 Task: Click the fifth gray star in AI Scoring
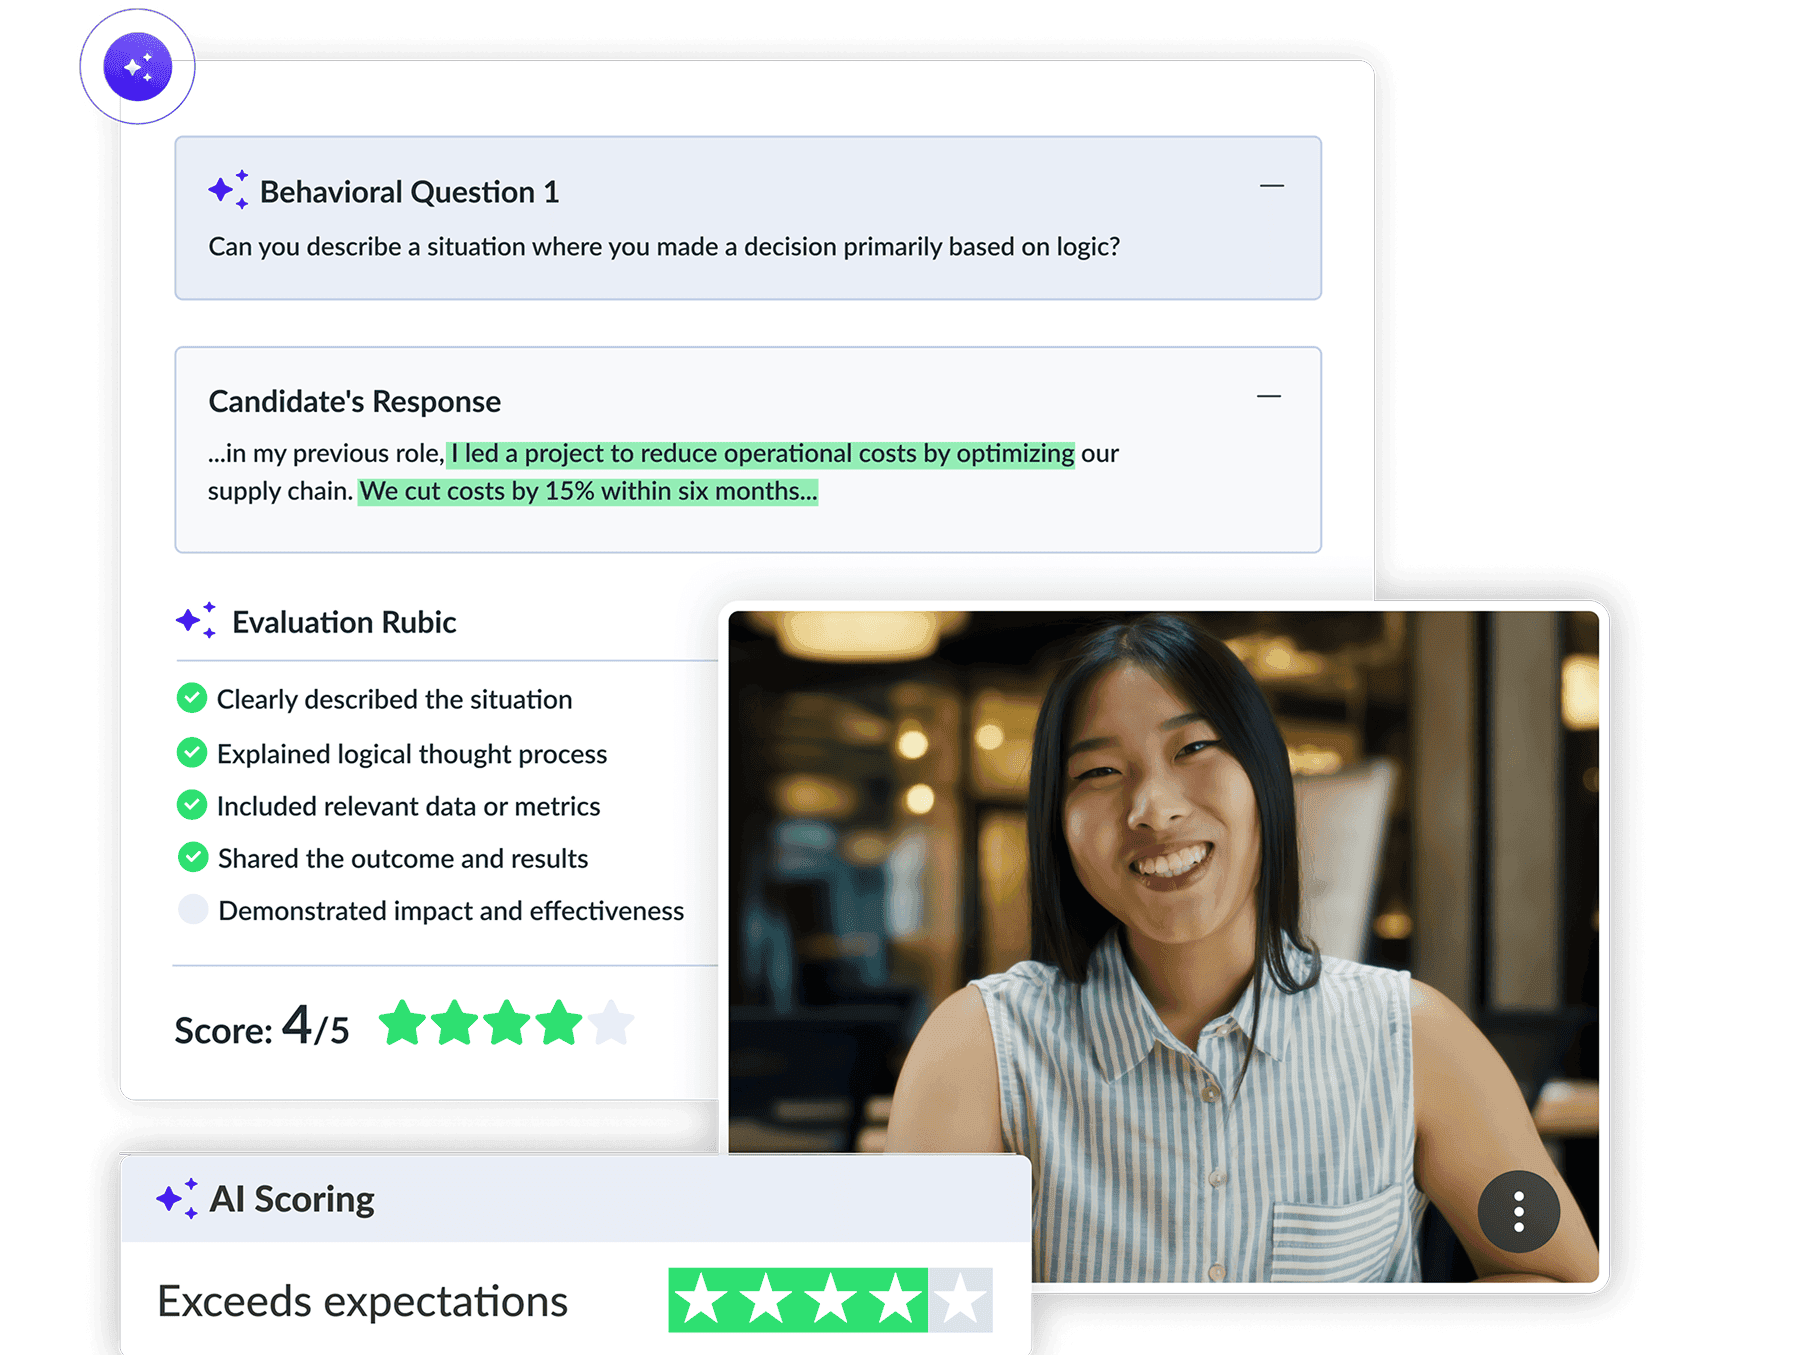pos(960,1300)
